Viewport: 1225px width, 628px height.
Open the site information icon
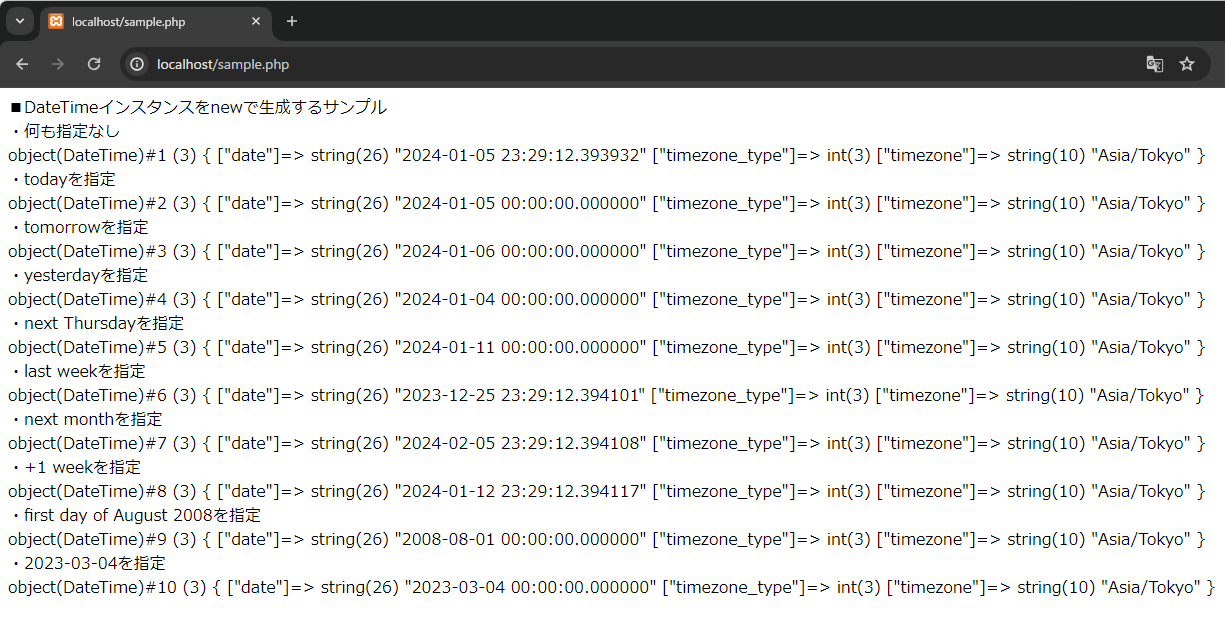click(138, 64)
